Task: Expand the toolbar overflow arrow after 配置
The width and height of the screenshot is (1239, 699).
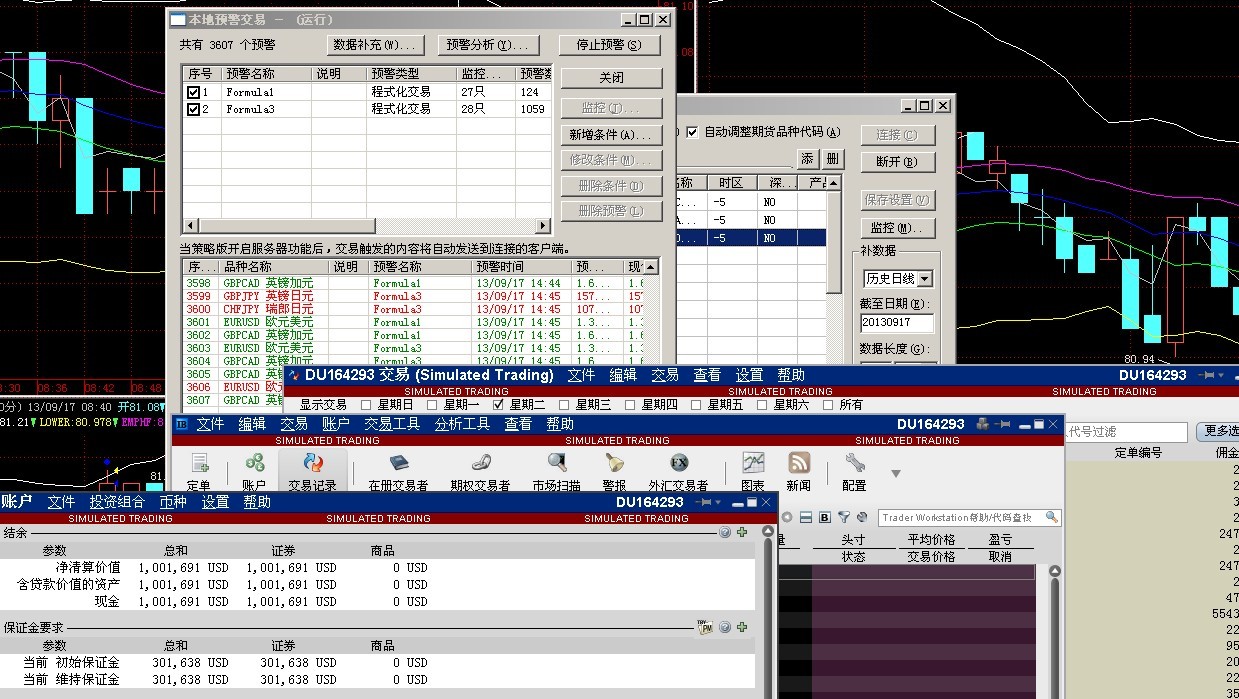Action: [896, 473]
